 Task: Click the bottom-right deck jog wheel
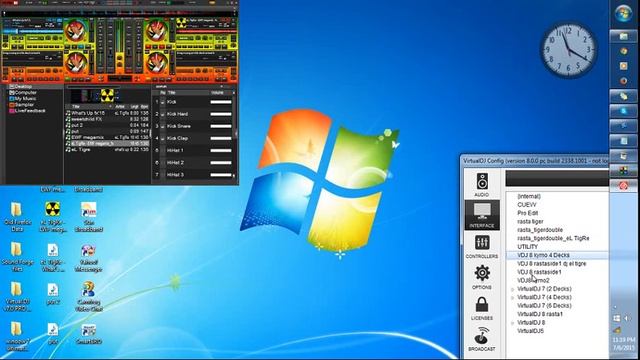(x=156, y=64)
